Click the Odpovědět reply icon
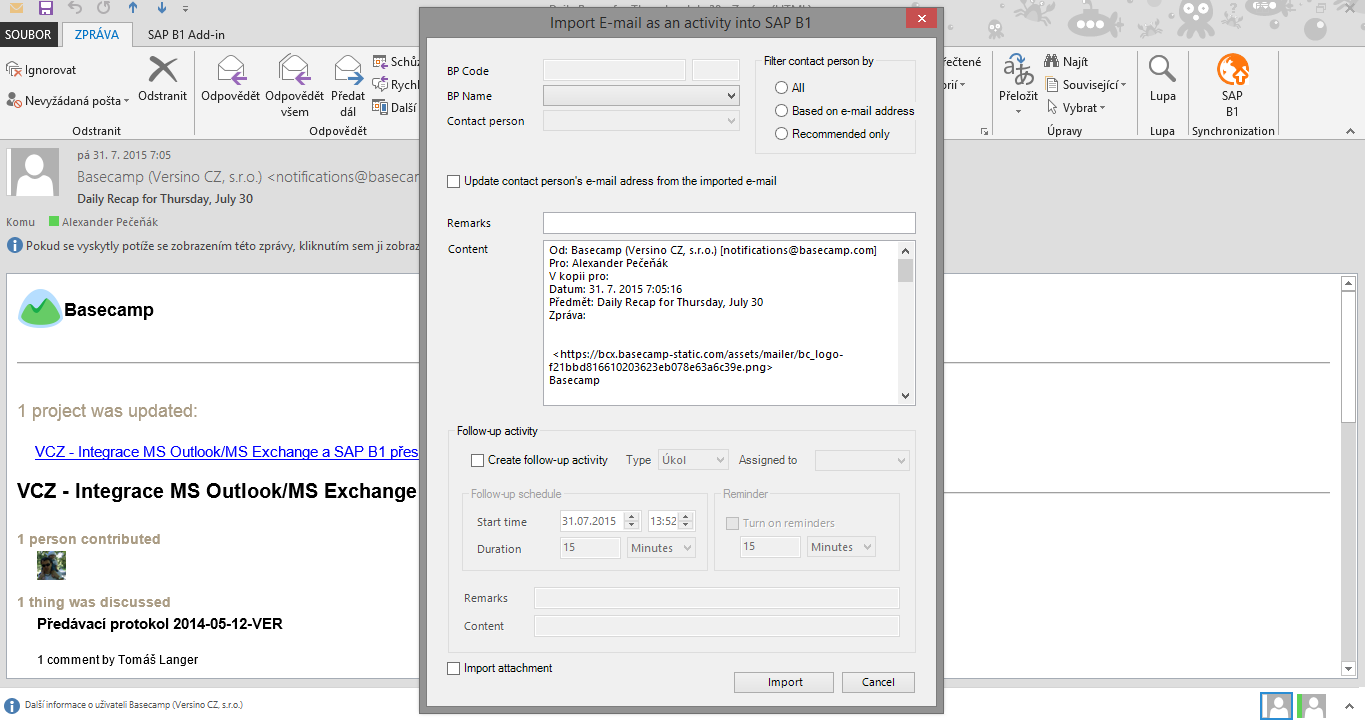 coord(230,70)
